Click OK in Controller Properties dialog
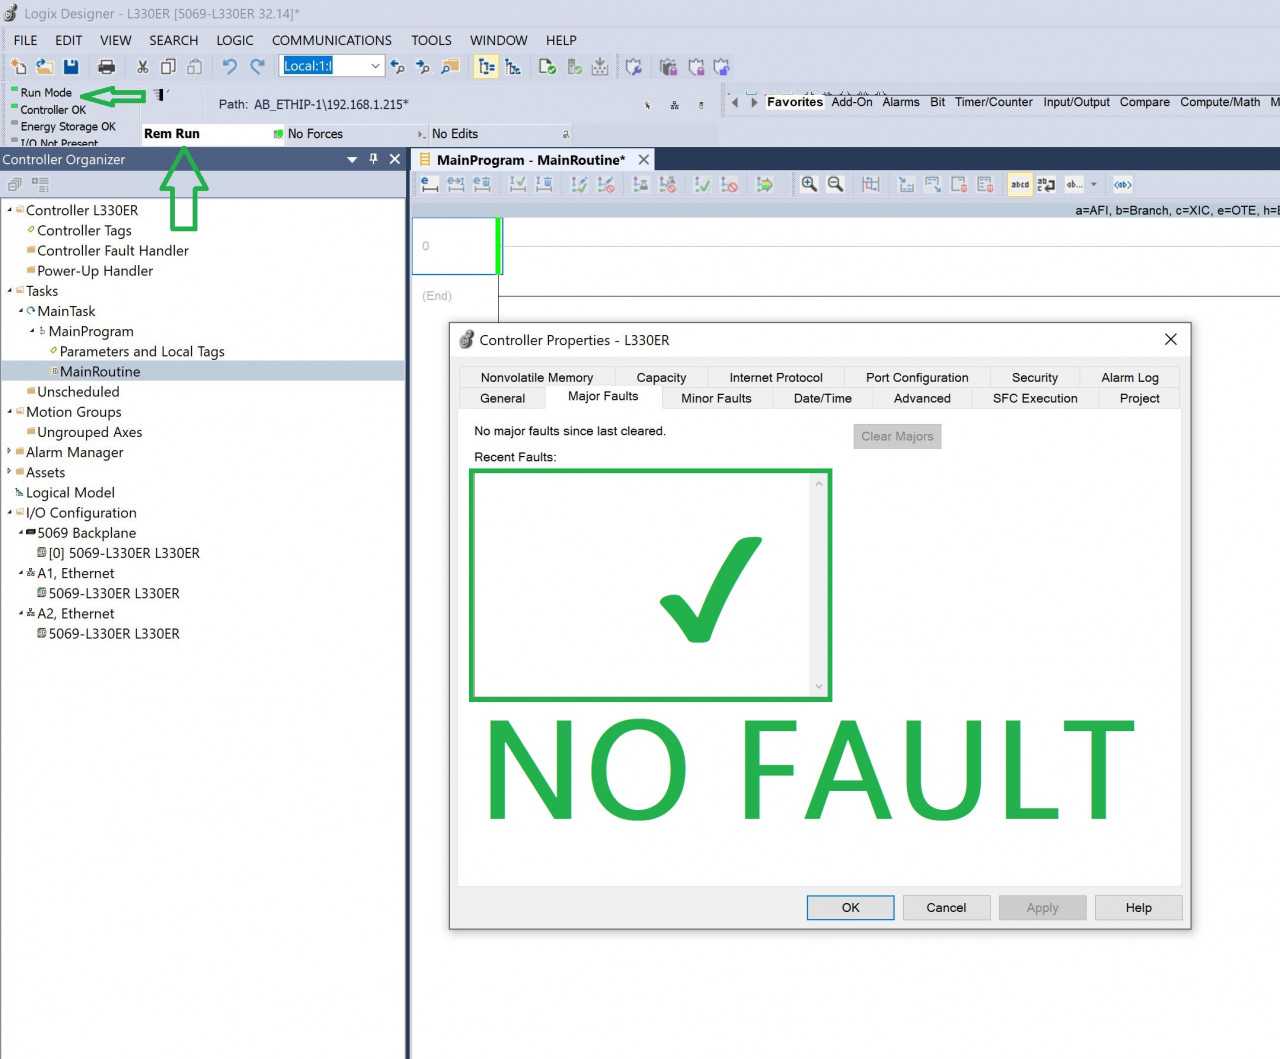This screenshot has height=1059, width=1280. pos(850,908)
